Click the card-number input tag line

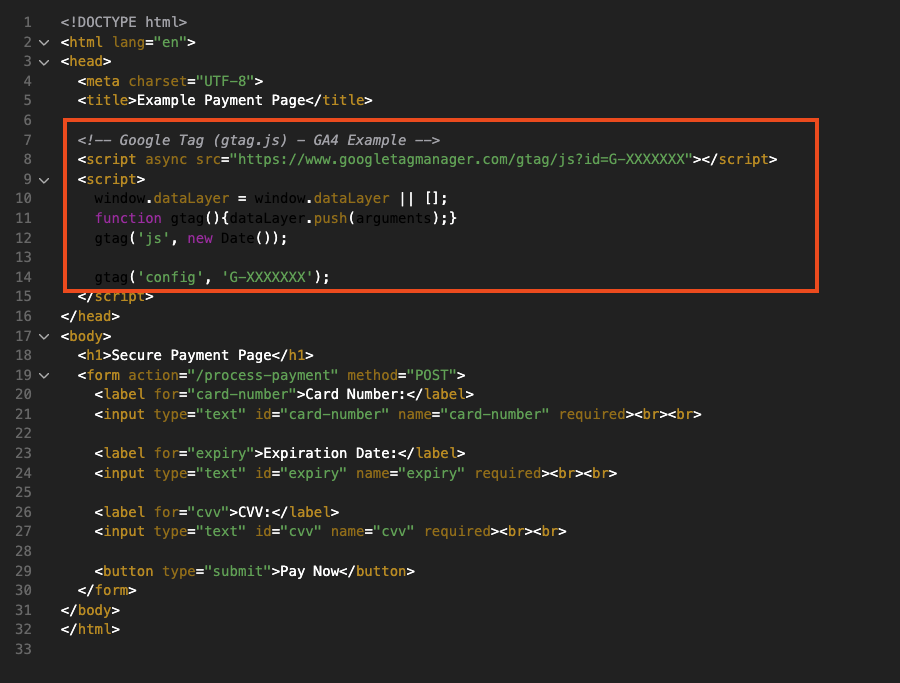(x=398, y=414)
